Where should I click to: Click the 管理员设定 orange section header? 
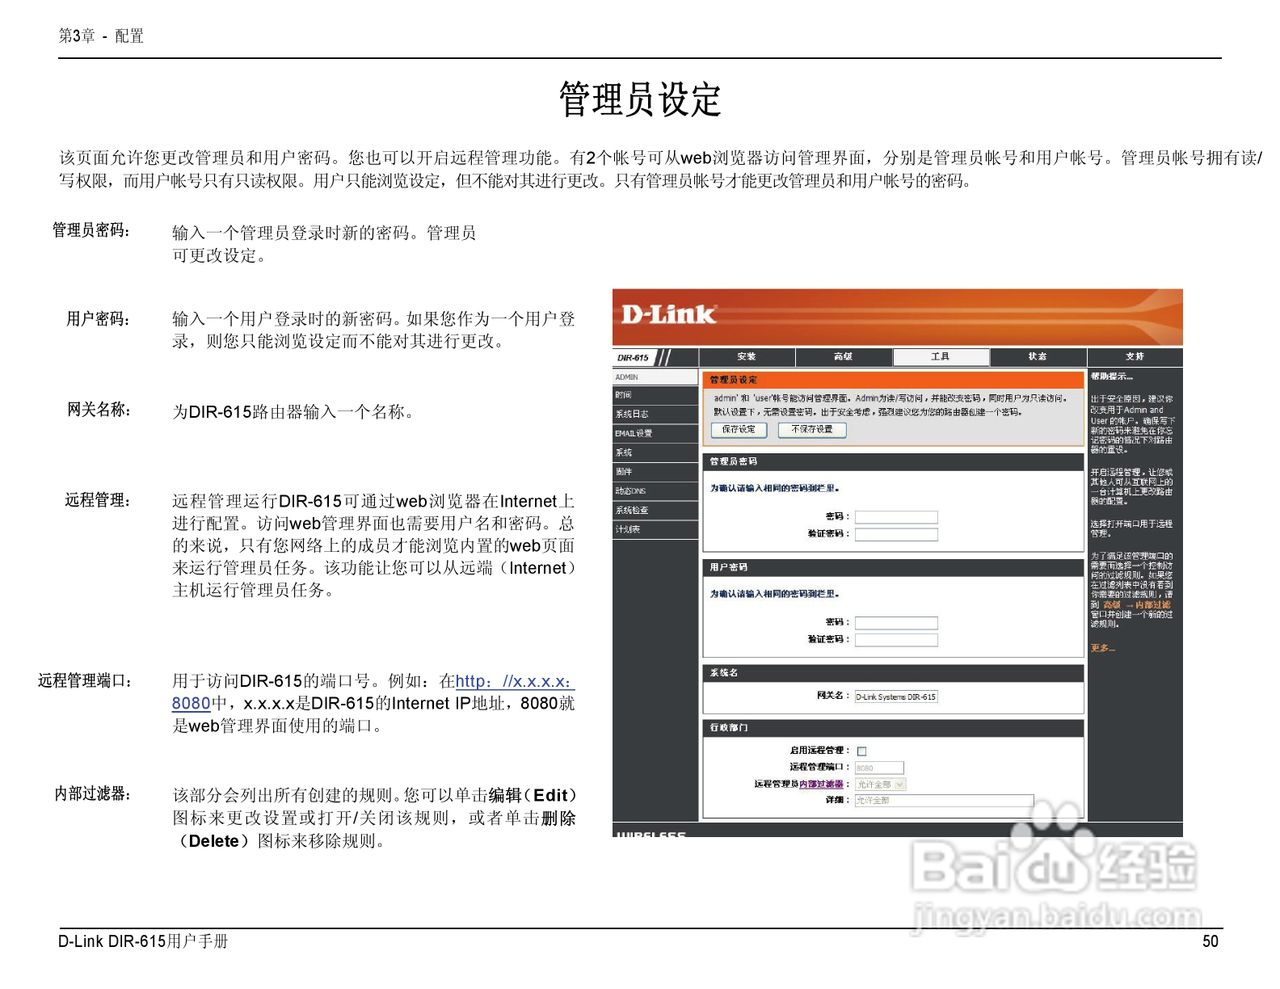tap(894, 380)
